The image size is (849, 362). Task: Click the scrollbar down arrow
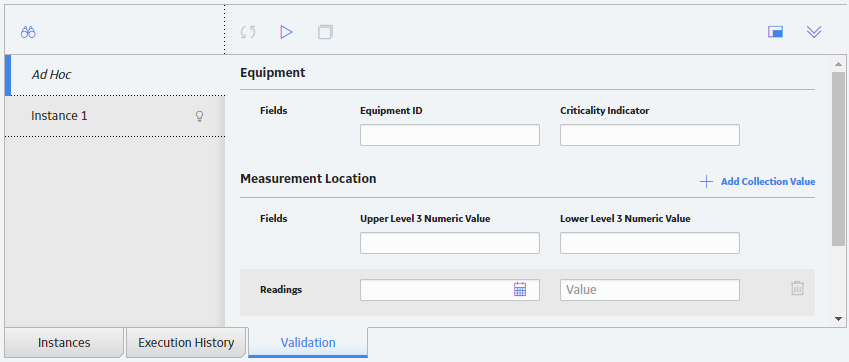click(x=838, y=319)
